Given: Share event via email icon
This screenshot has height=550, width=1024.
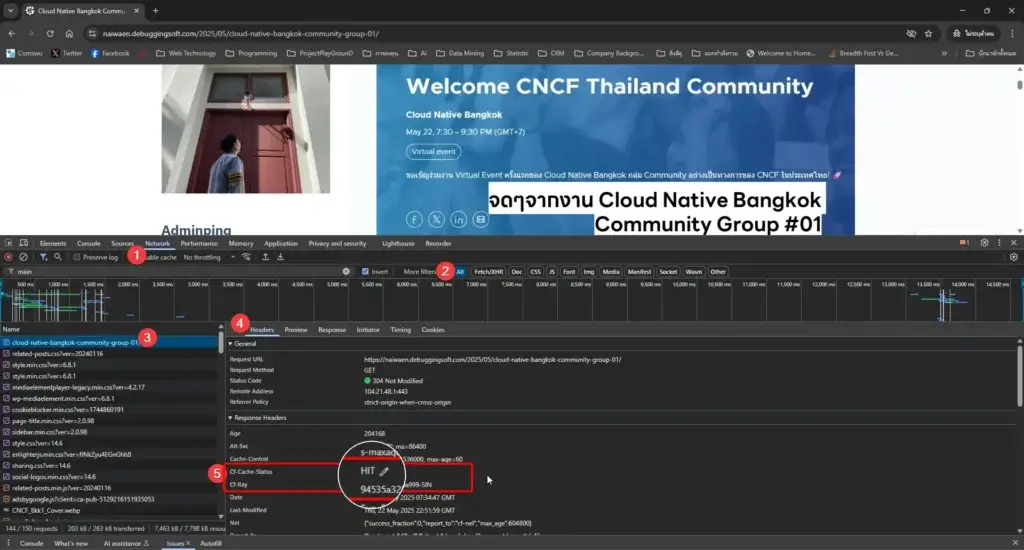Looking at the screenshot, I should 481,219.
